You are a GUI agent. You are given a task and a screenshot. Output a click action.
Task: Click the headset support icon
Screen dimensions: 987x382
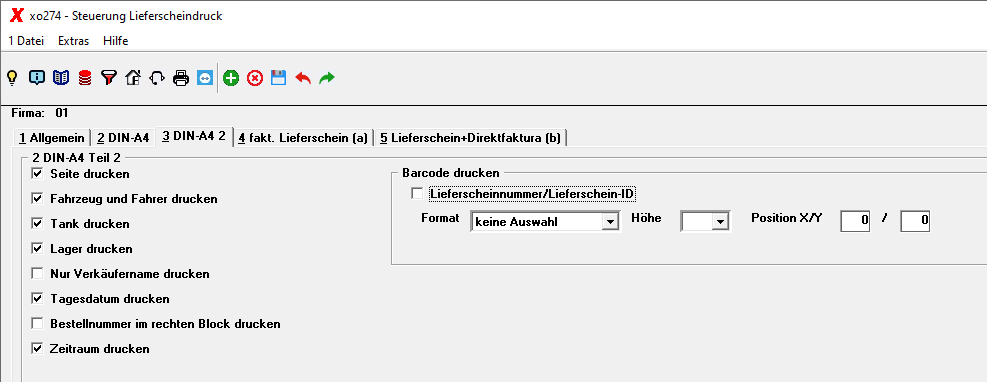[x=157, y=78]
